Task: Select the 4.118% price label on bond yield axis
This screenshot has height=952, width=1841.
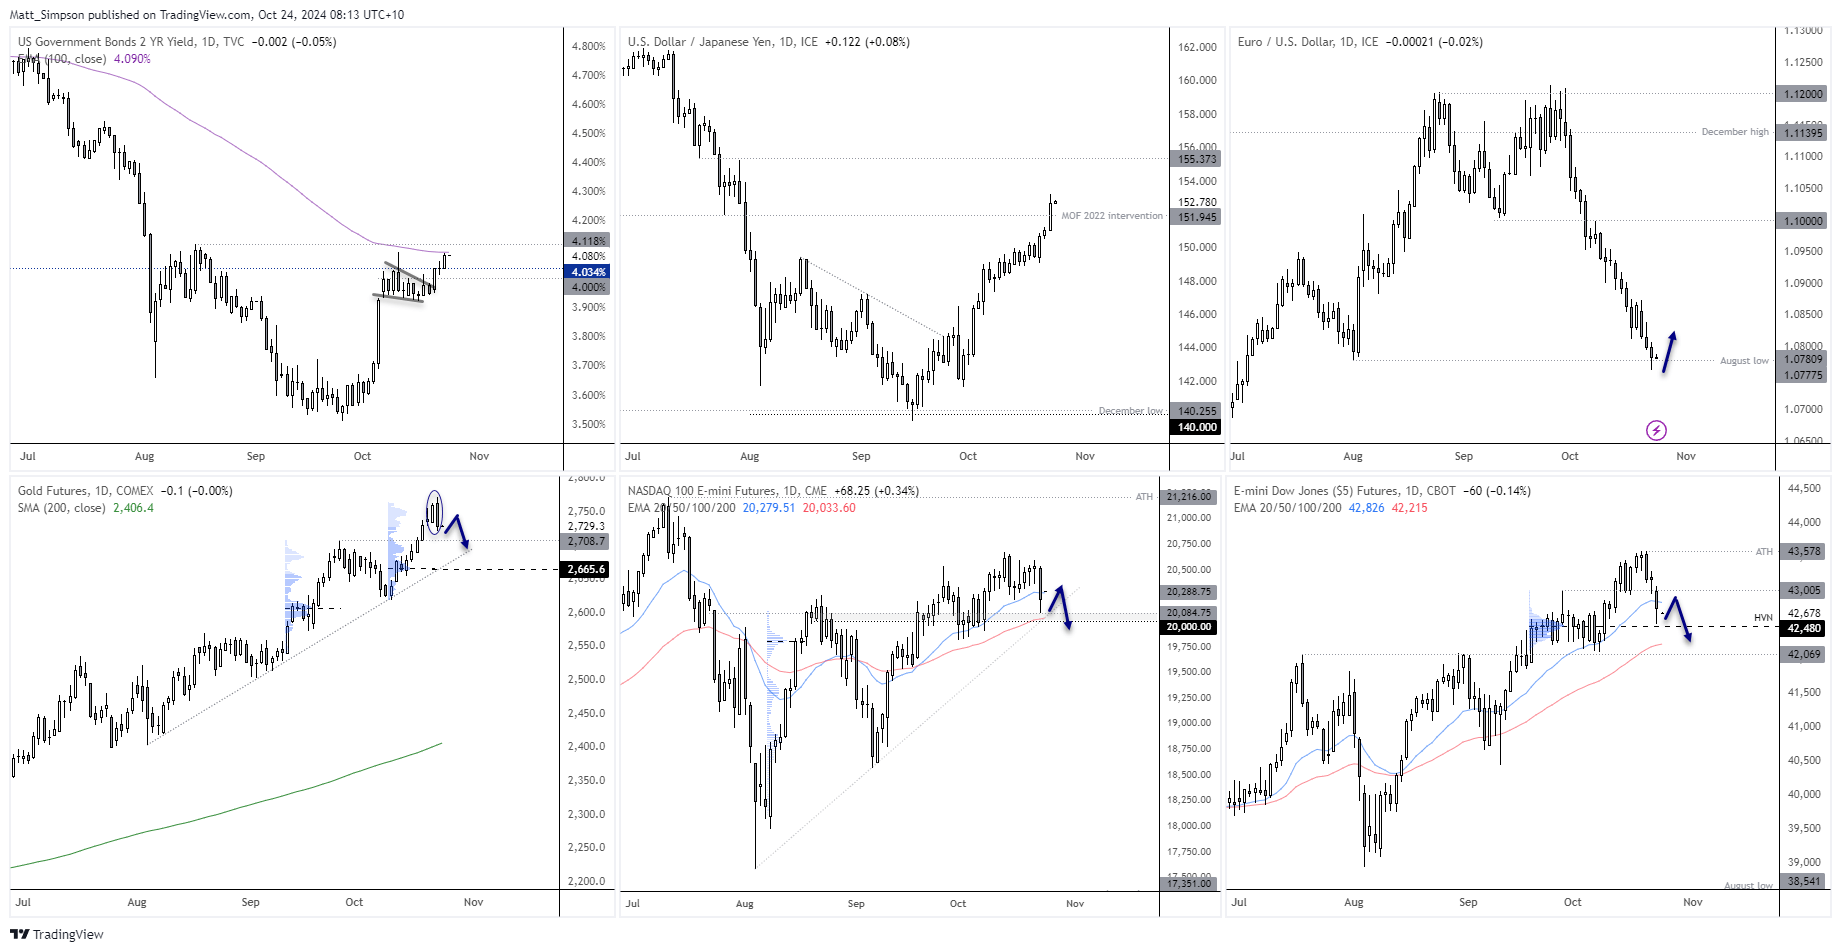Action: 588,241
